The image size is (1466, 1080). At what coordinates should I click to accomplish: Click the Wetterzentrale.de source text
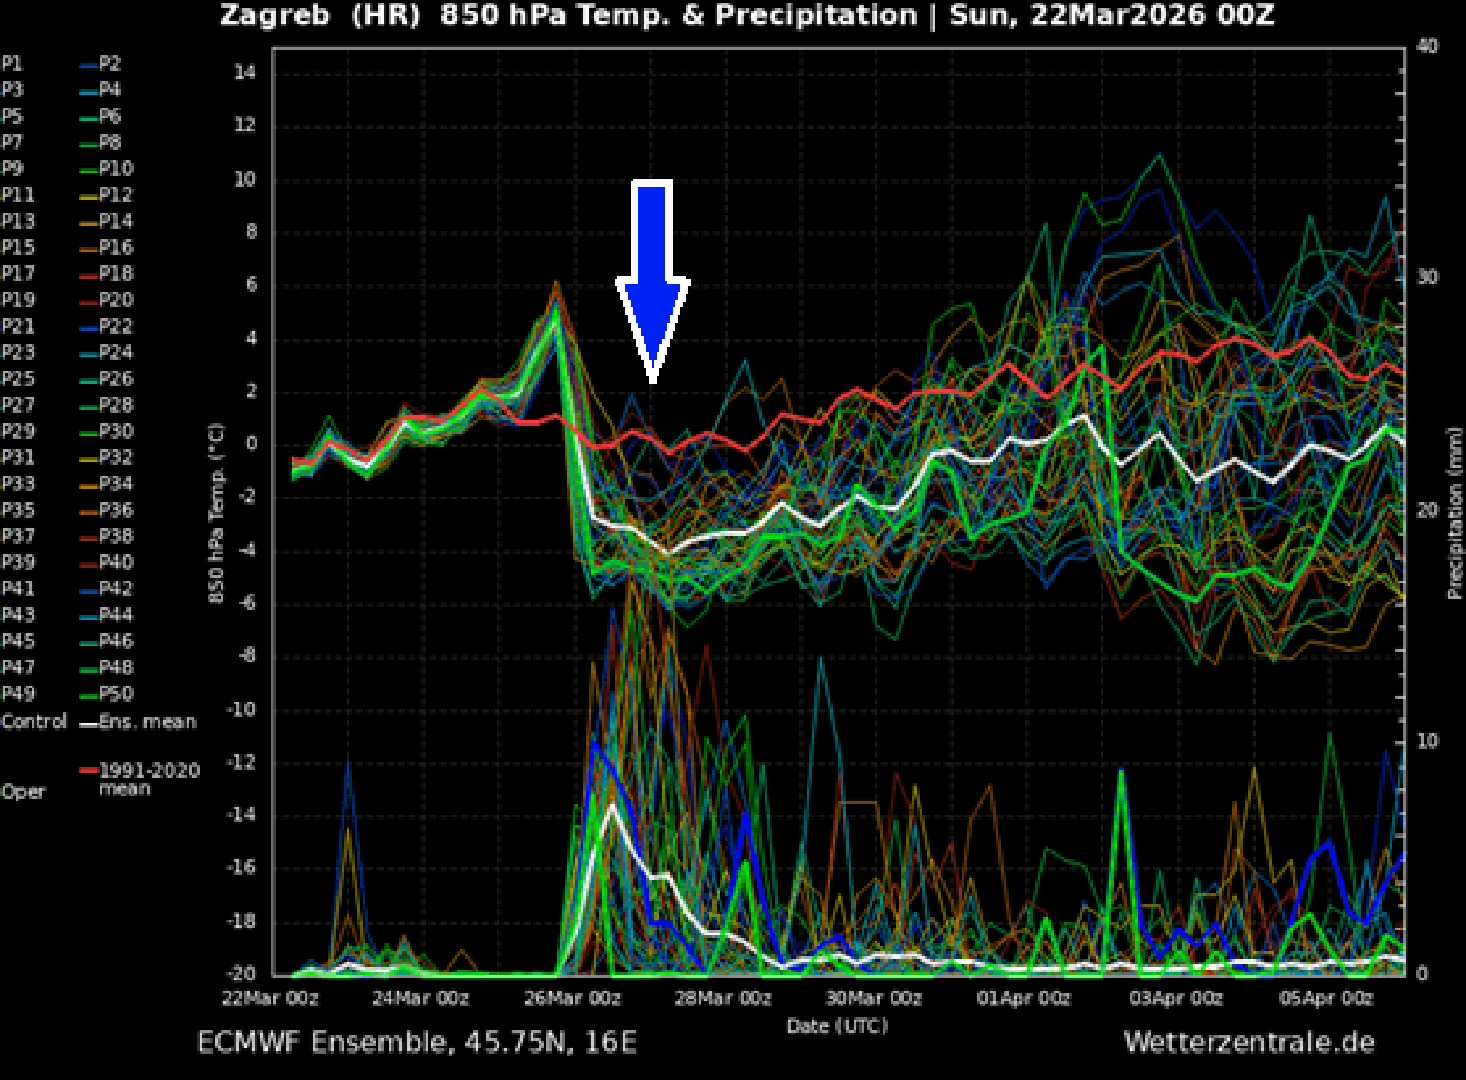[1249, 1042]
